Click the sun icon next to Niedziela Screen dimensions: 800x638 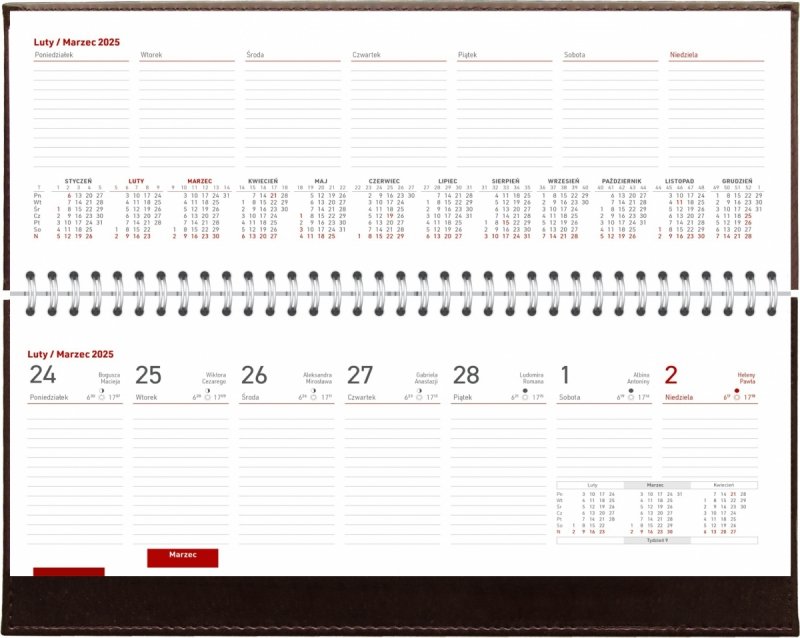[x=737, y=397]
